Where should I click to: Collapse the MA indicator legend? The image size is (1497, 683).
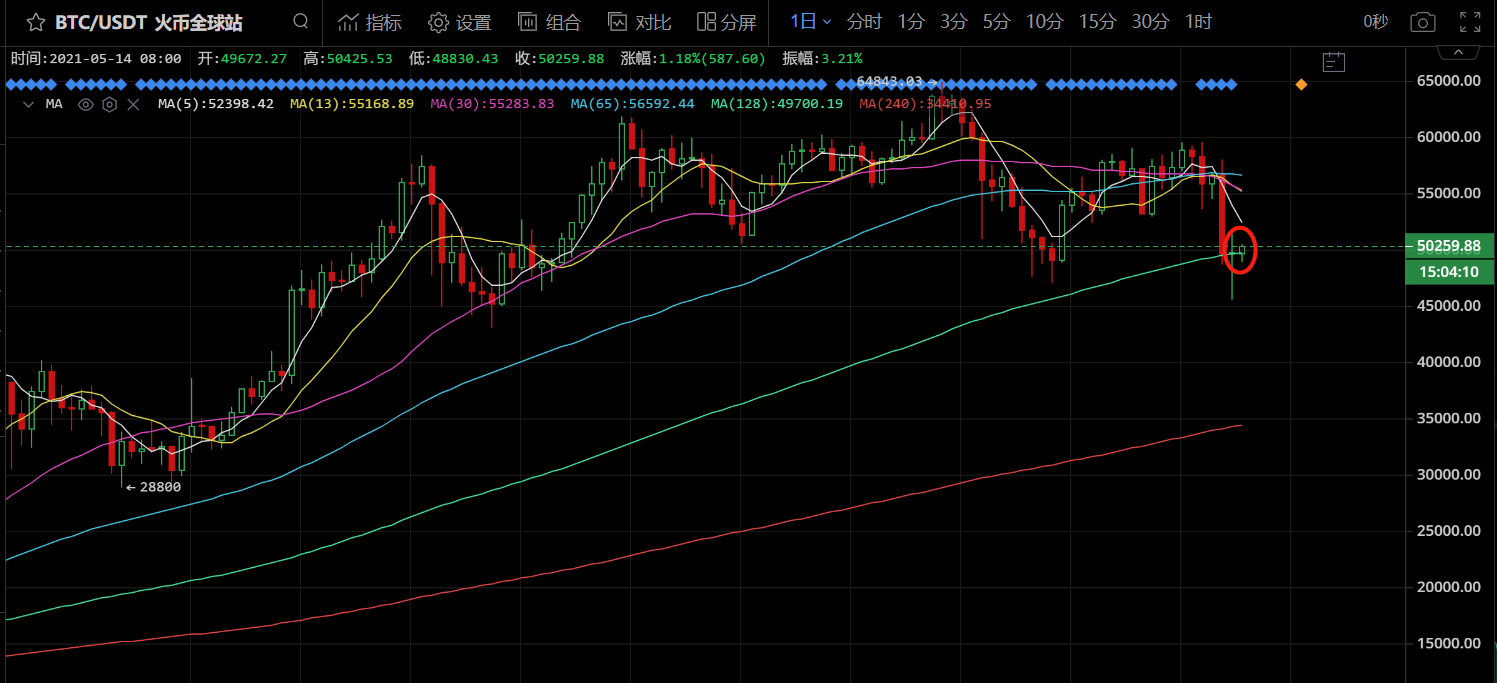pos(28,104)
